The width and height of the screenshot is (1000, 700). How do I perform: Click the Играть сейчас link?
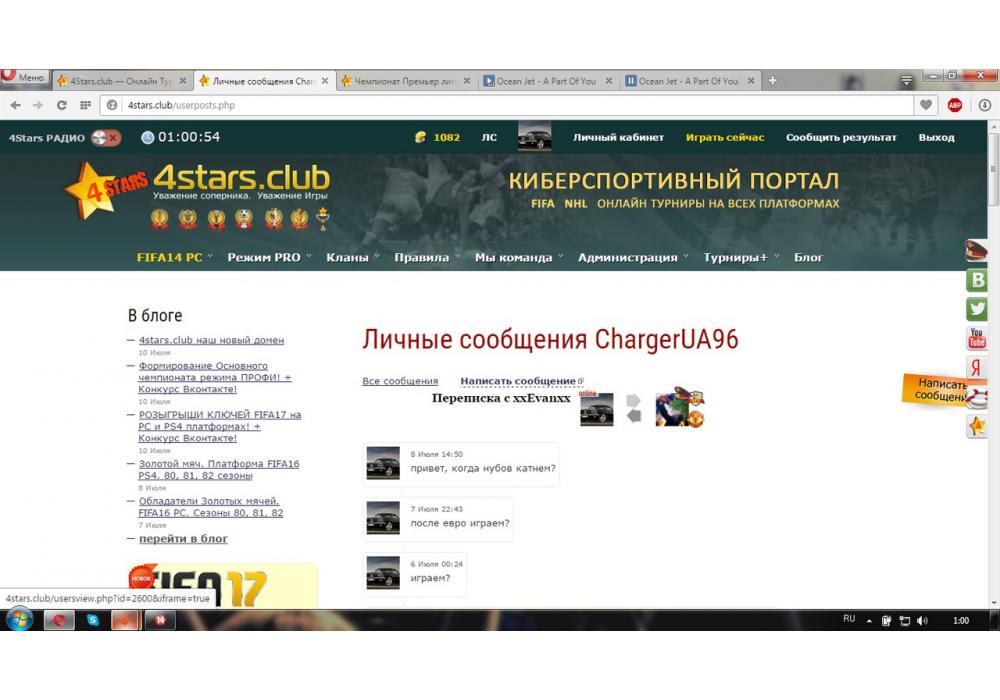pos(724,137)
